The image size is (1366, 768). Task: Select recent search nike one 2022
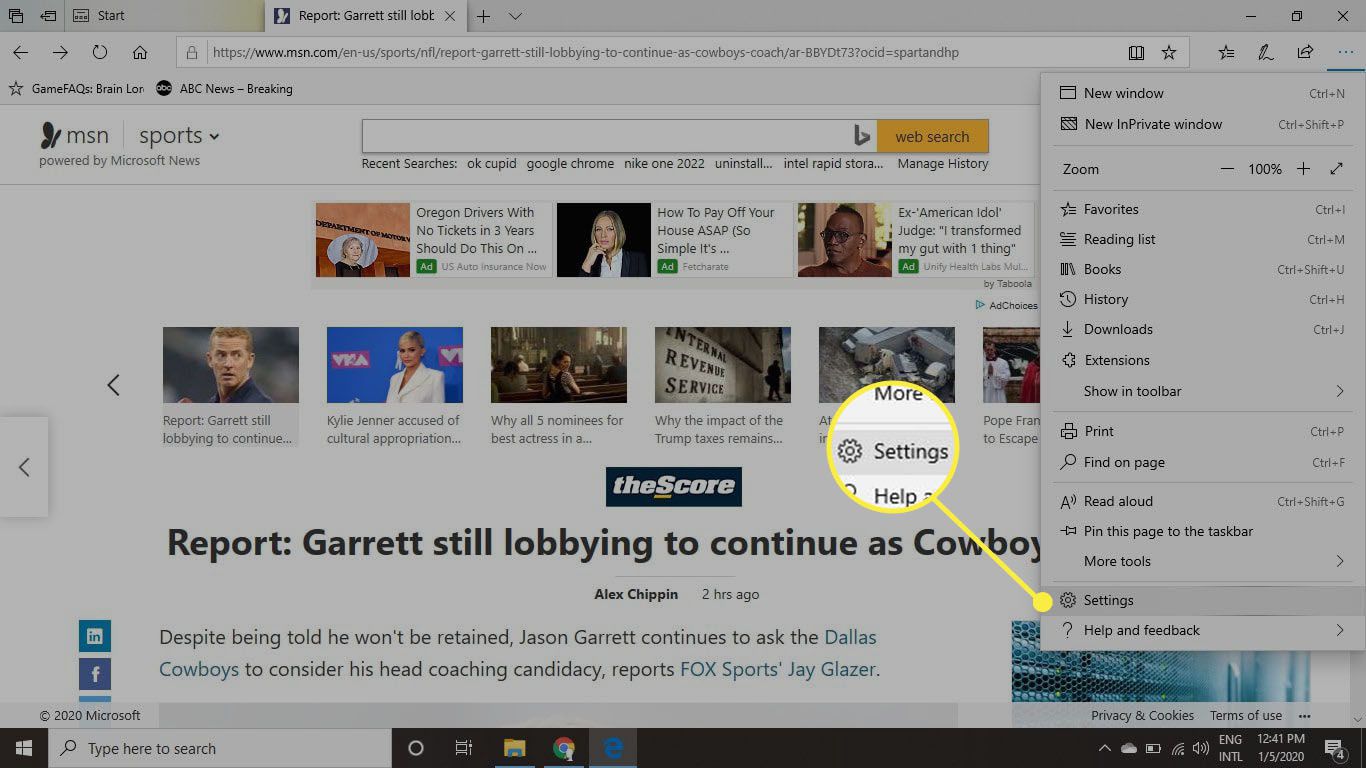click(664, 164)
